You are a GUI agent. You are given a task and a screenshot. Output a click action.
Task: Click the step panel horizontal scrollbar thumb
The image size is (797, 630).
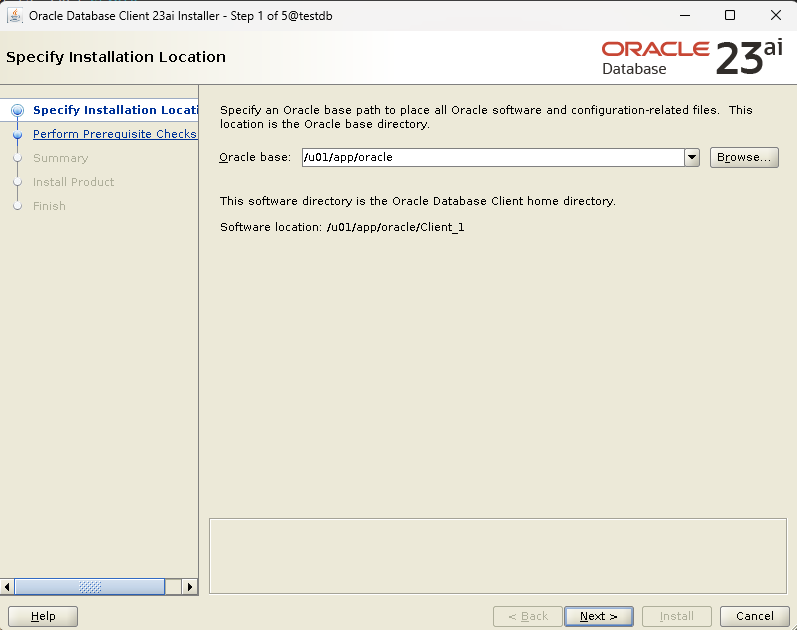pyautogui.click(x=90, y=587)
